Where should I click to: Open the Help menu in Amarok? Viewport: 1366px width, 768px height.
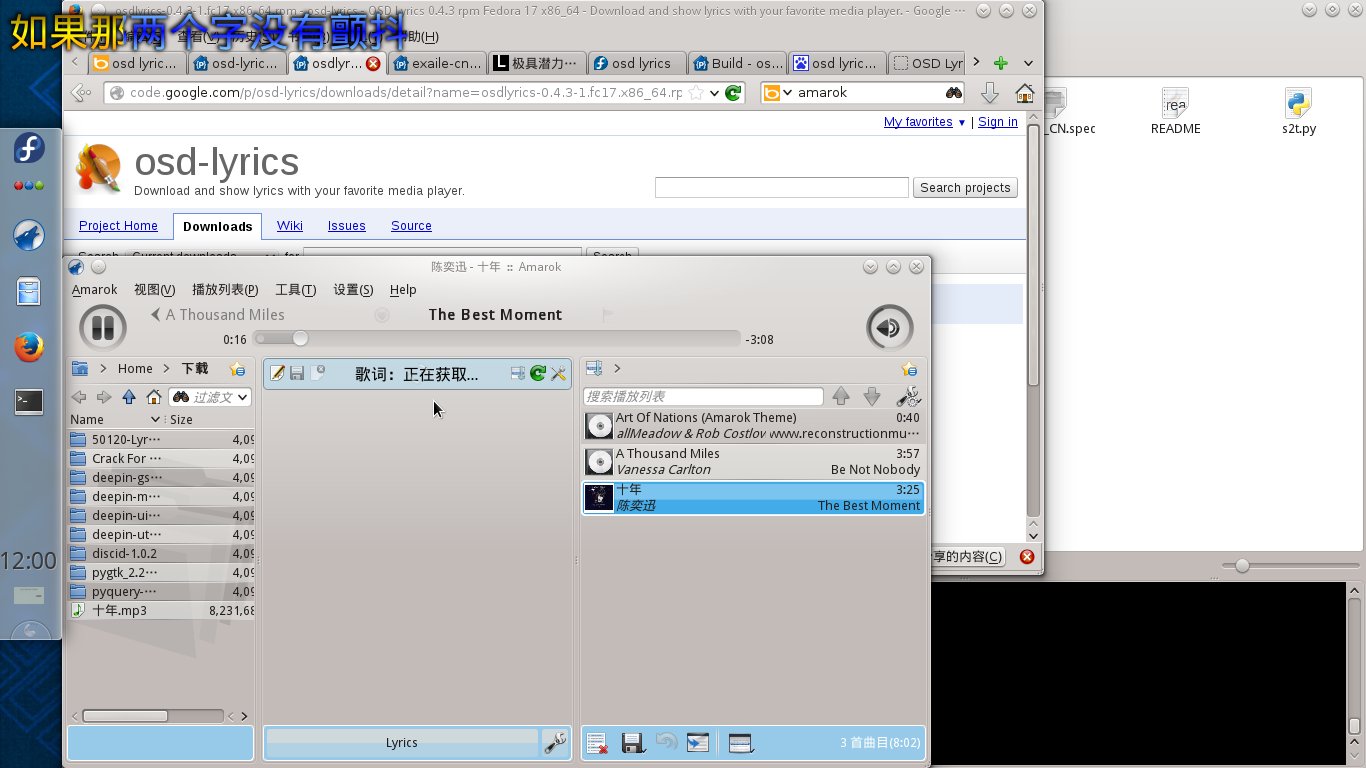[x=403, y=290]
